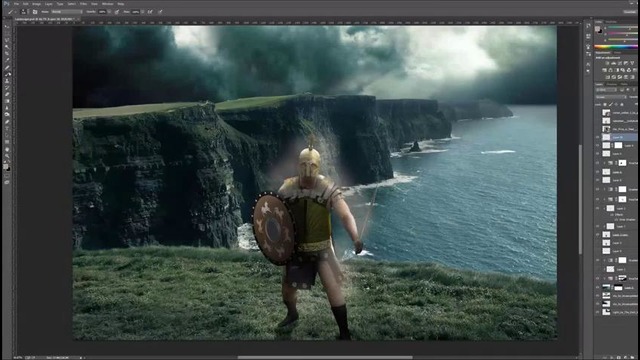This screenshot has width=640, height=360.
Task: Add a Levels adjustment
Action: pos(613,63)
